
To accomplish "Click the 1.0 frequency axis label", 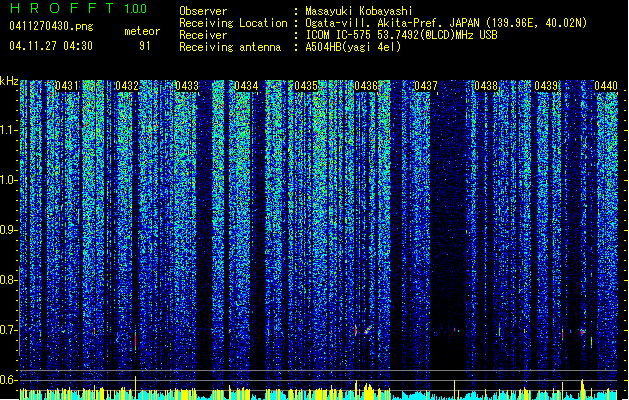I will point(9,180).
